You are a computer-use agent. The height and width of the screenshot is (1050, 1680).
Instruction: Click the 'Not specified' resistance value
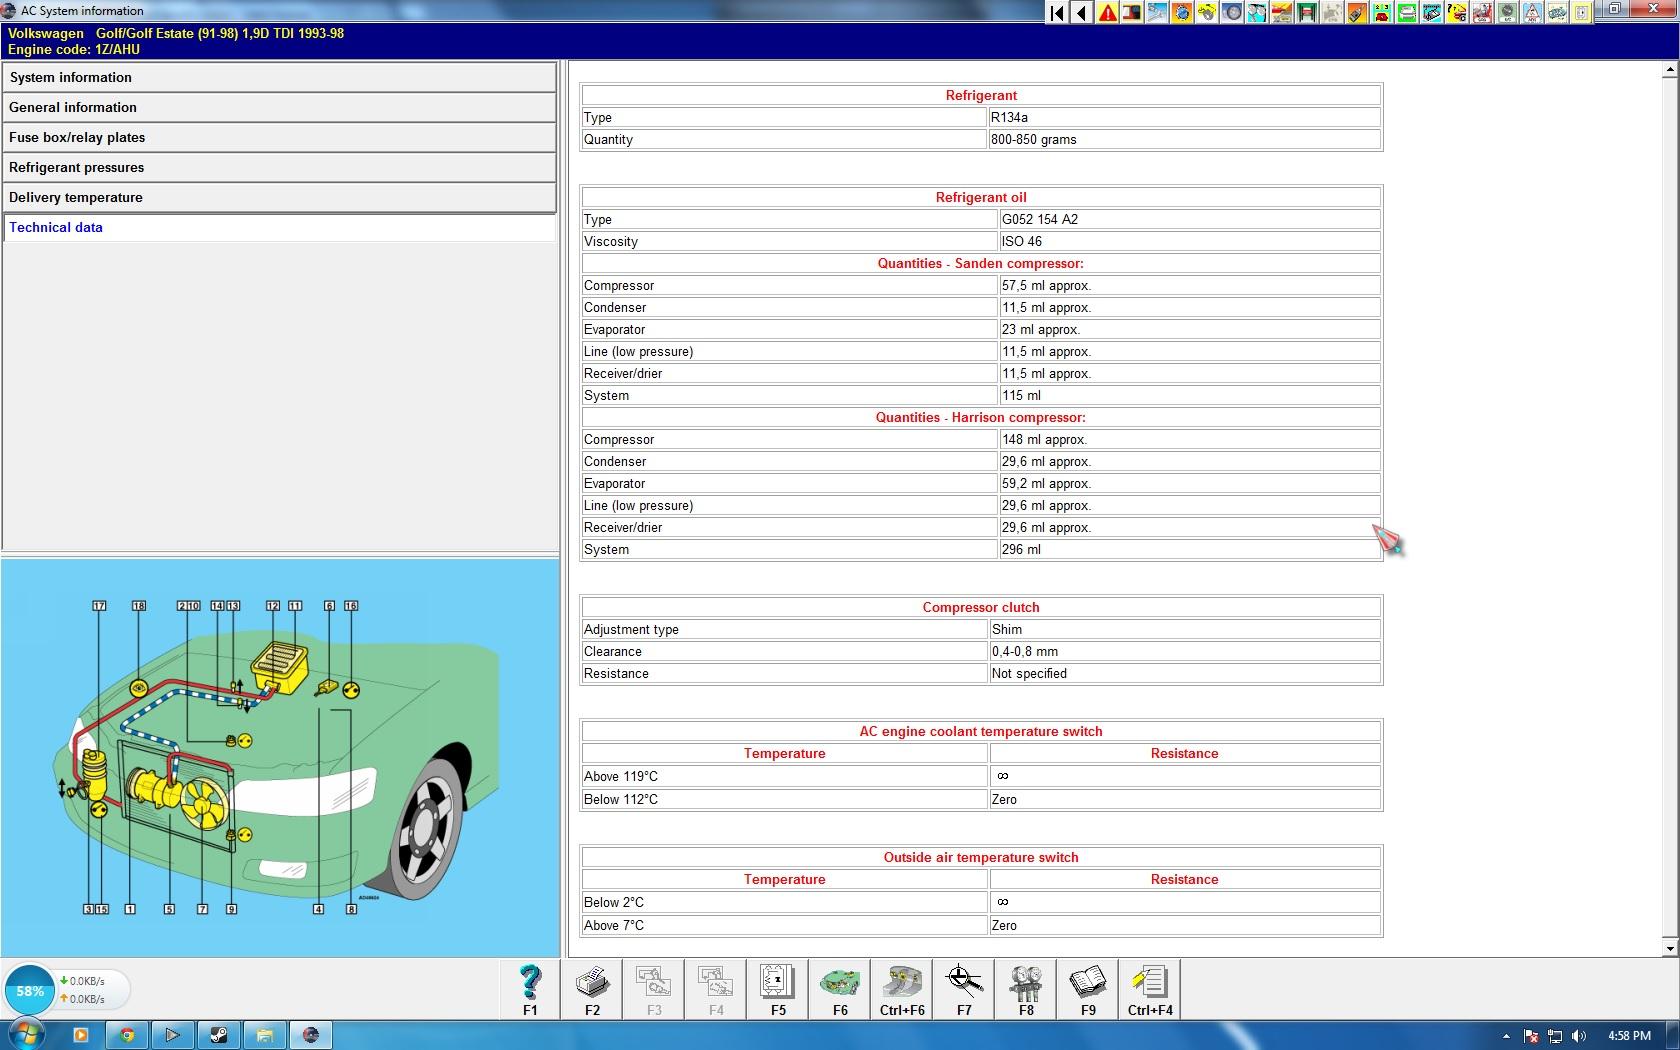tap(1029, 673)
